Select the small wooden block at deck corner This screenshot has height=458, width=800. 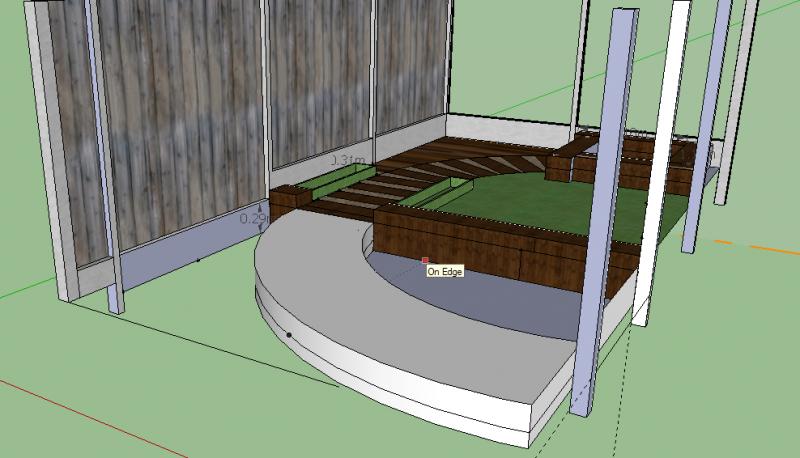pos(293,202)
